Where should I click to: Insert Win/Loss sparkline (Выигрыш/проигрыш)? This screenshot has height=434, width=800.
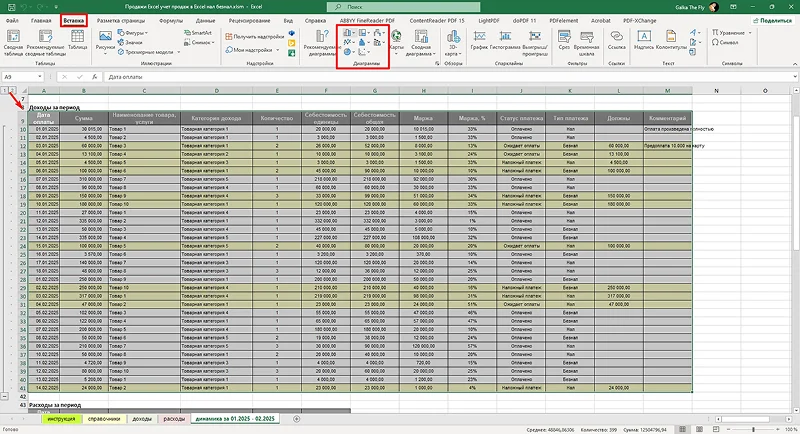tap(535, 43)
